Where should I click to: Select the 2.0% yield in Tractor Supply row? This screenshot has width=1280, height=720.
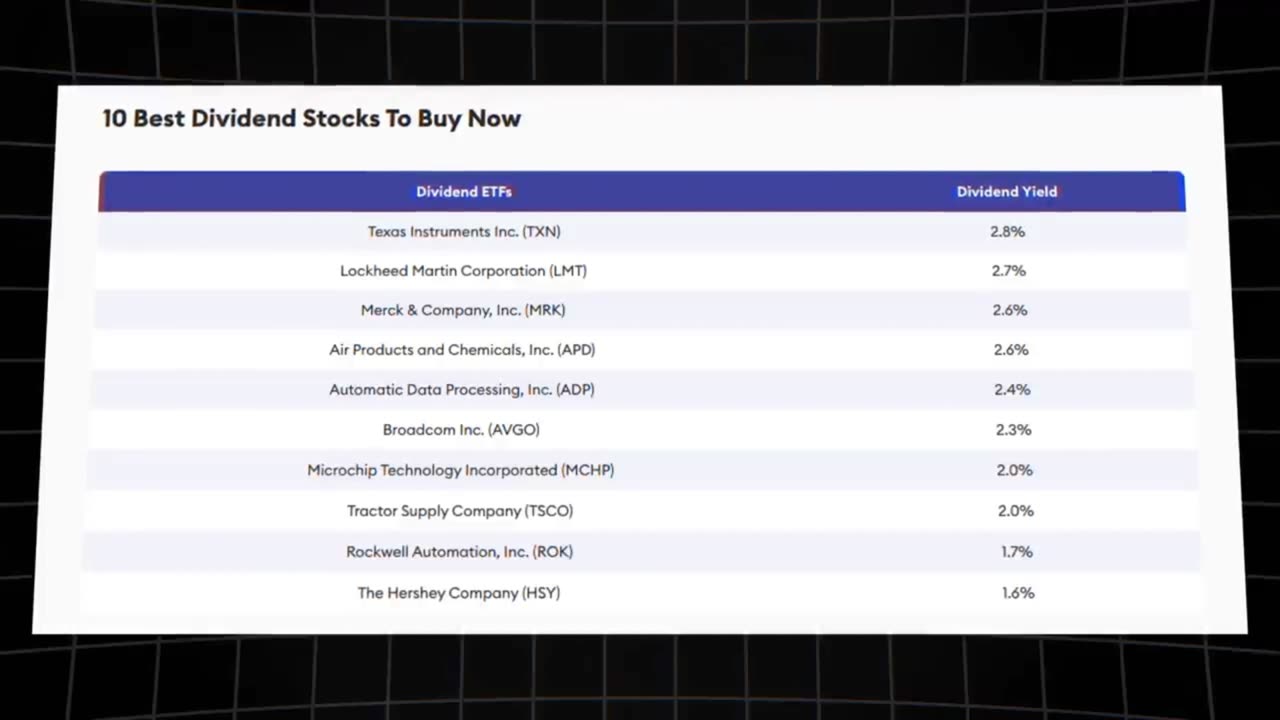click(x=1016, y=511)
